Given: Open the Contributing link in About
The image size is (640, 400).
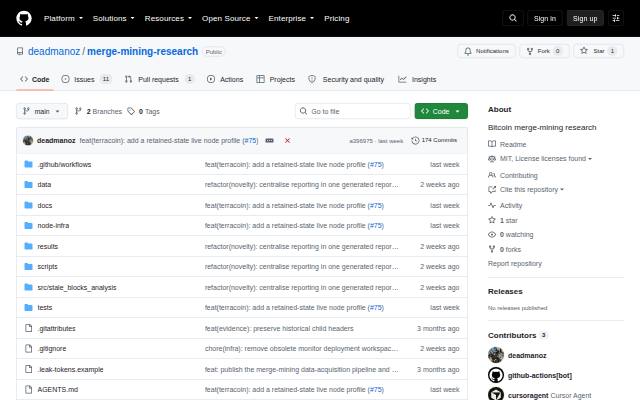Looking at the screenshot, I should point(513,176).
